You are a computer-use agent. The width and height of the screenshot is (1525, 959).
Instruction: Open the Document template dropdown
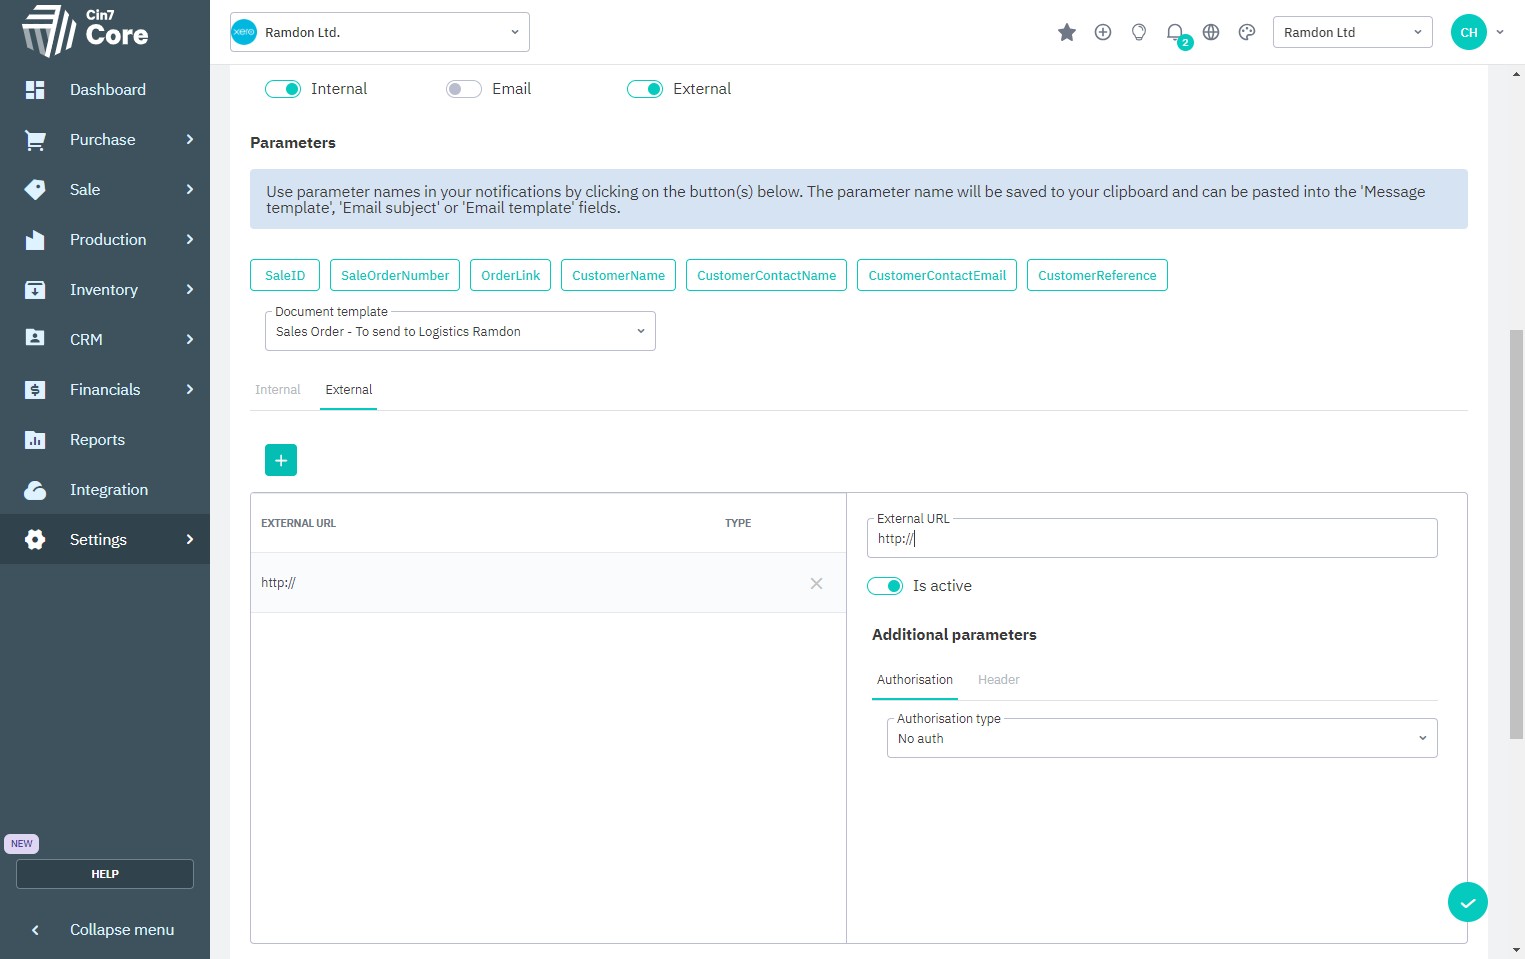(x=460, y=332)
